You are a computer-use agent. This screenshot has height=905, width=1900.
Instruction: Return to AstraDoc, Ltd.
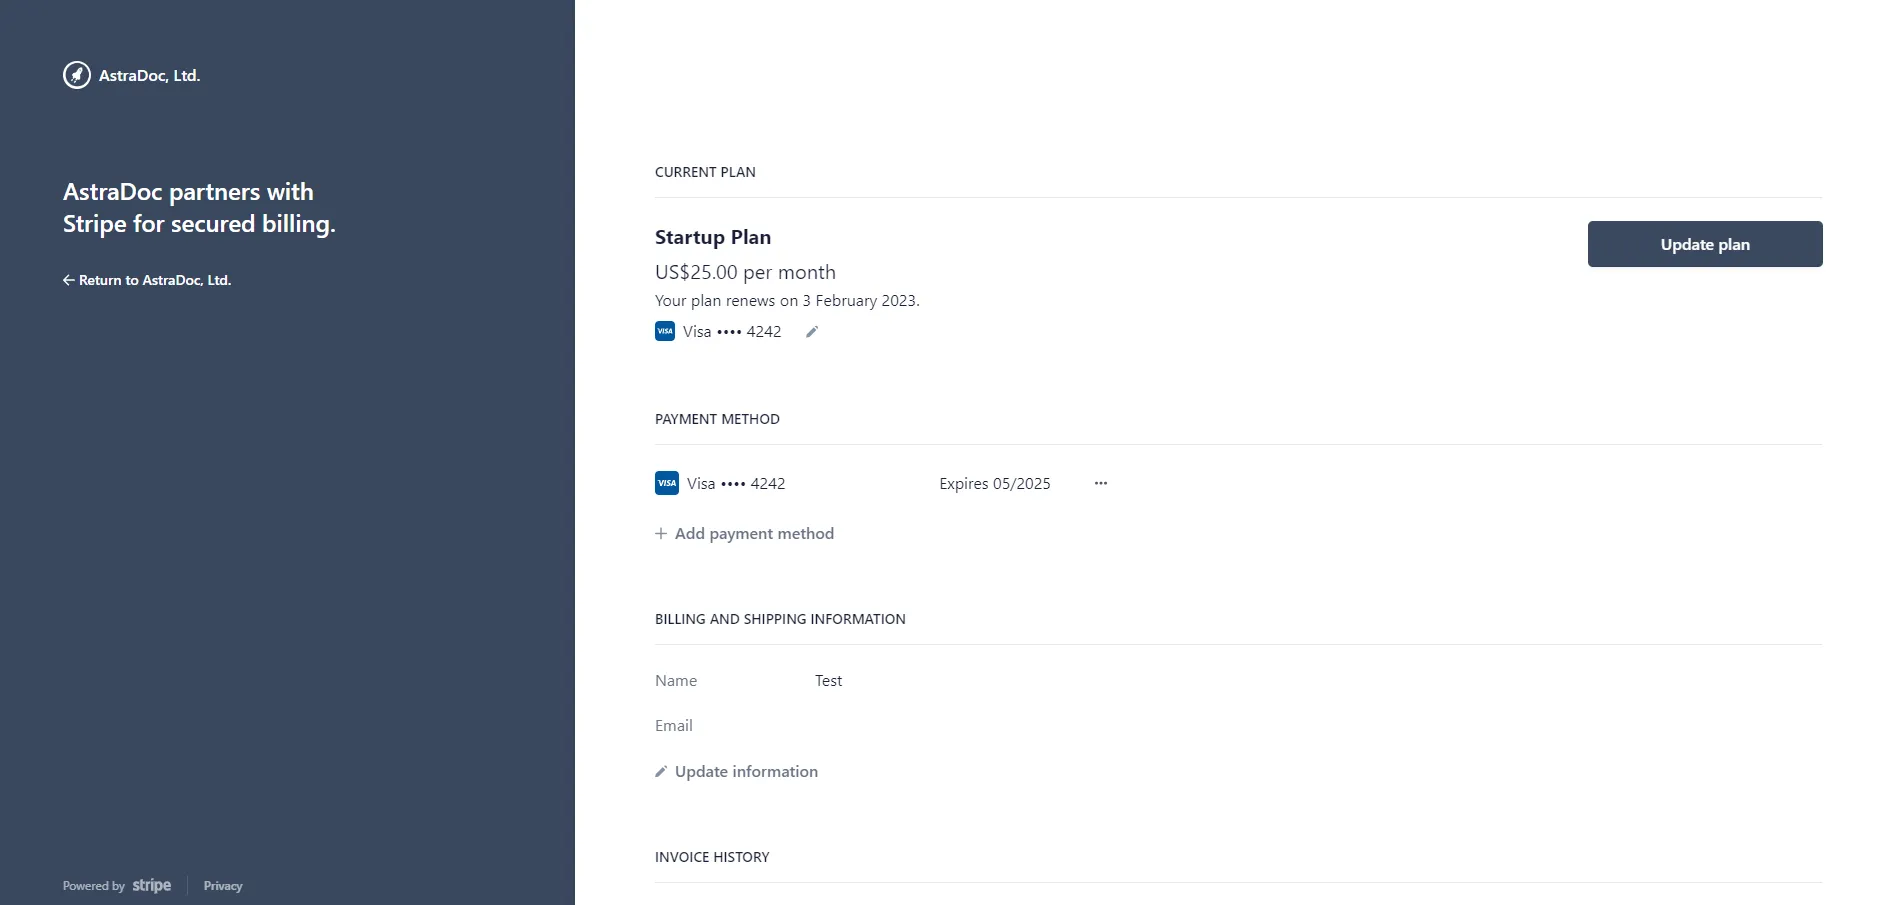point(154,280)
